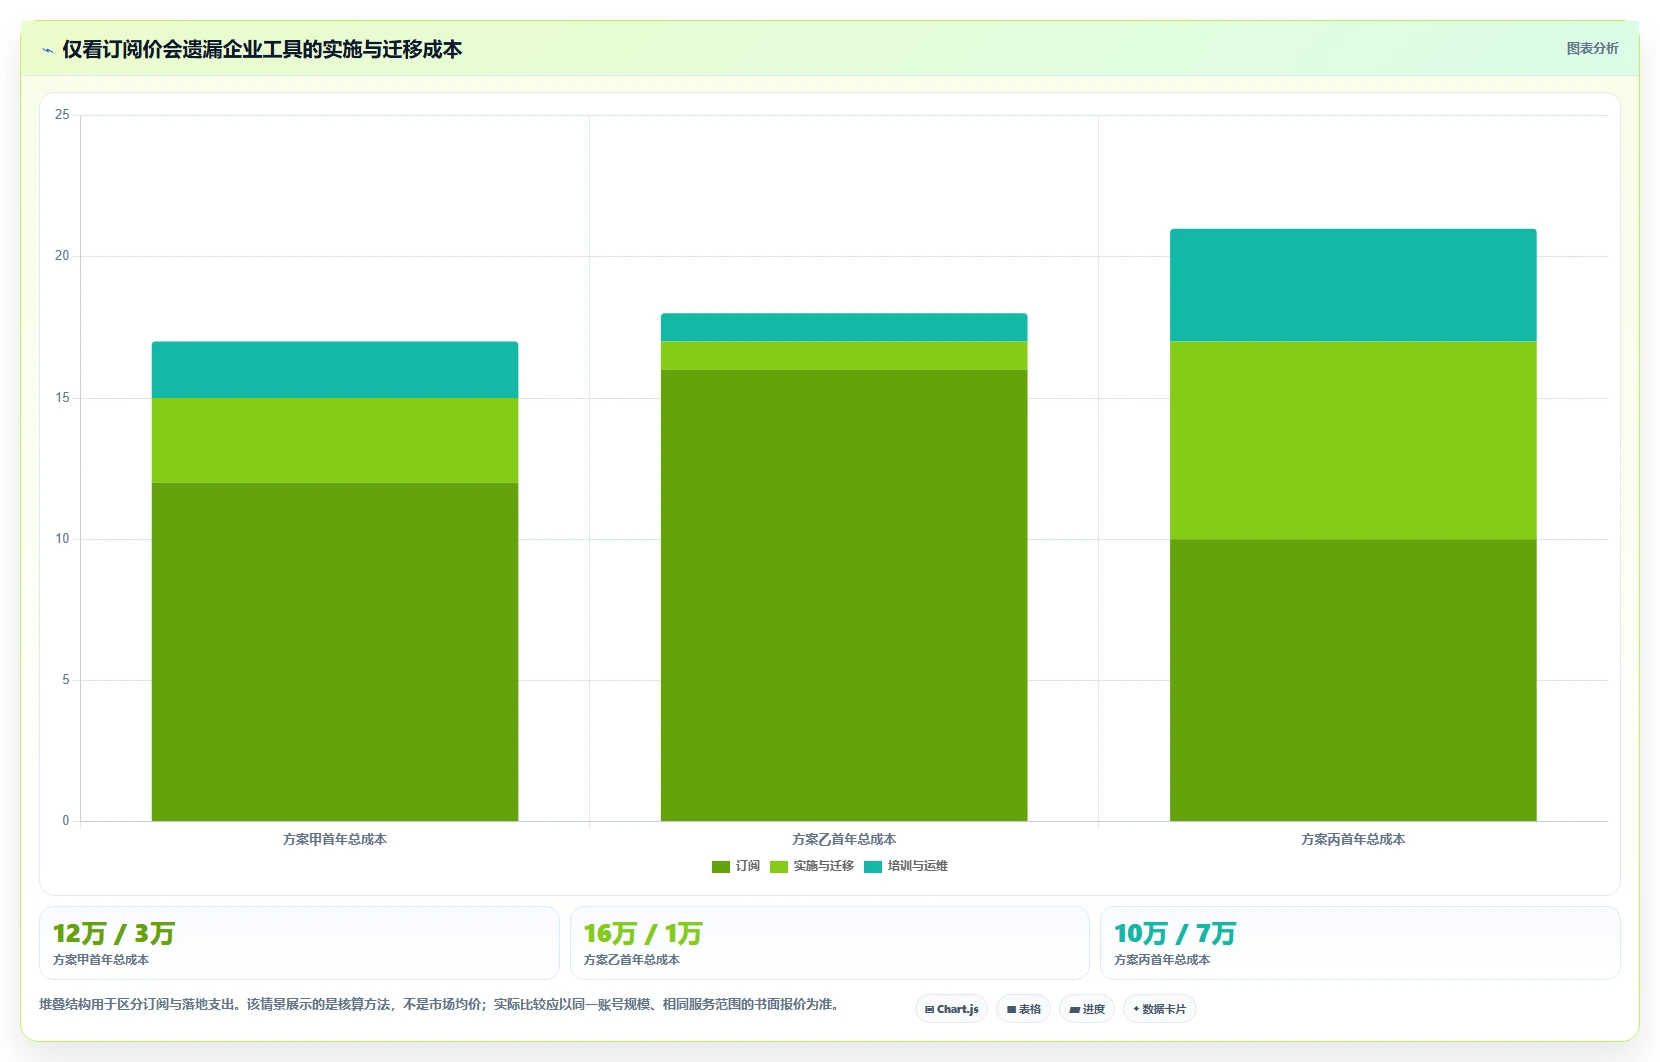The image size is (1660, 1062).
Task: Click the 方案甲首年总成本 x-axis label
Action: pos(335,839)
